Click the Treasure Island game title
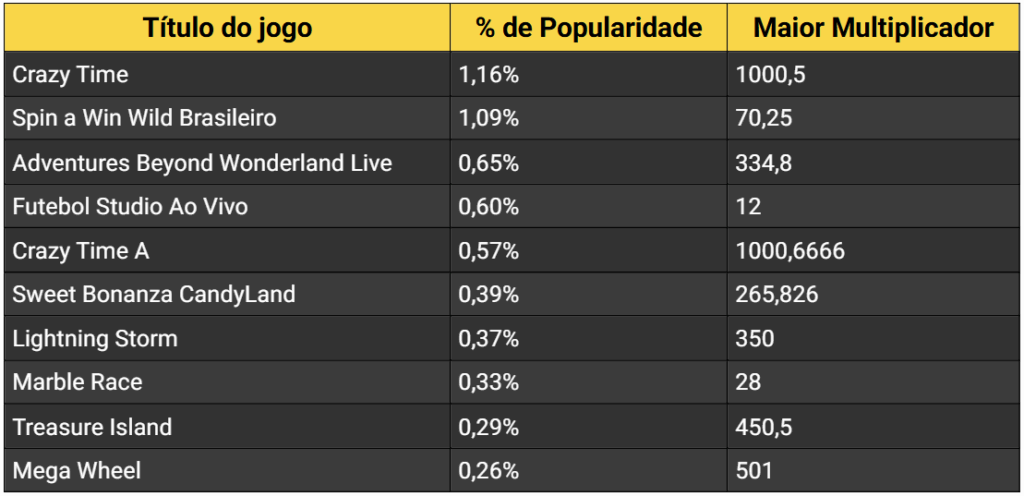 pos(92,427)
